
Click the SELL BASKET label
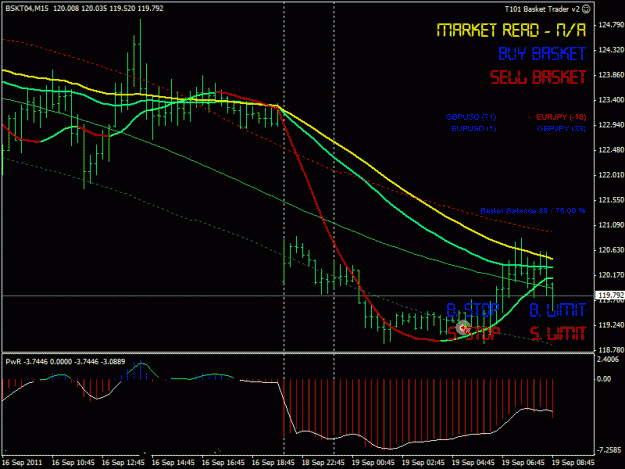[538, 77]
